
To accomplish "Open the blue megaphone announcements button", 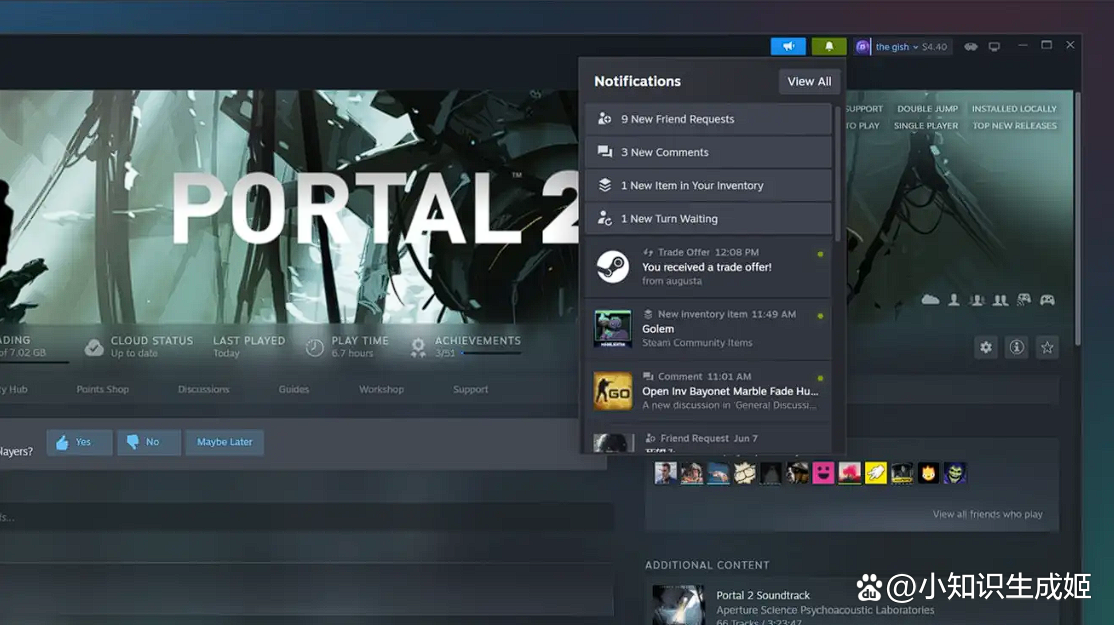I will 788,46.
